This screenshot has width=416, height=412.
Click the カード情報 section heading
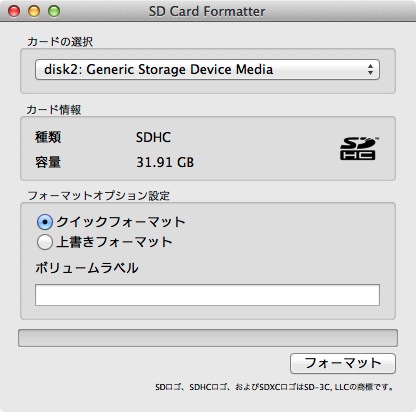54,110
